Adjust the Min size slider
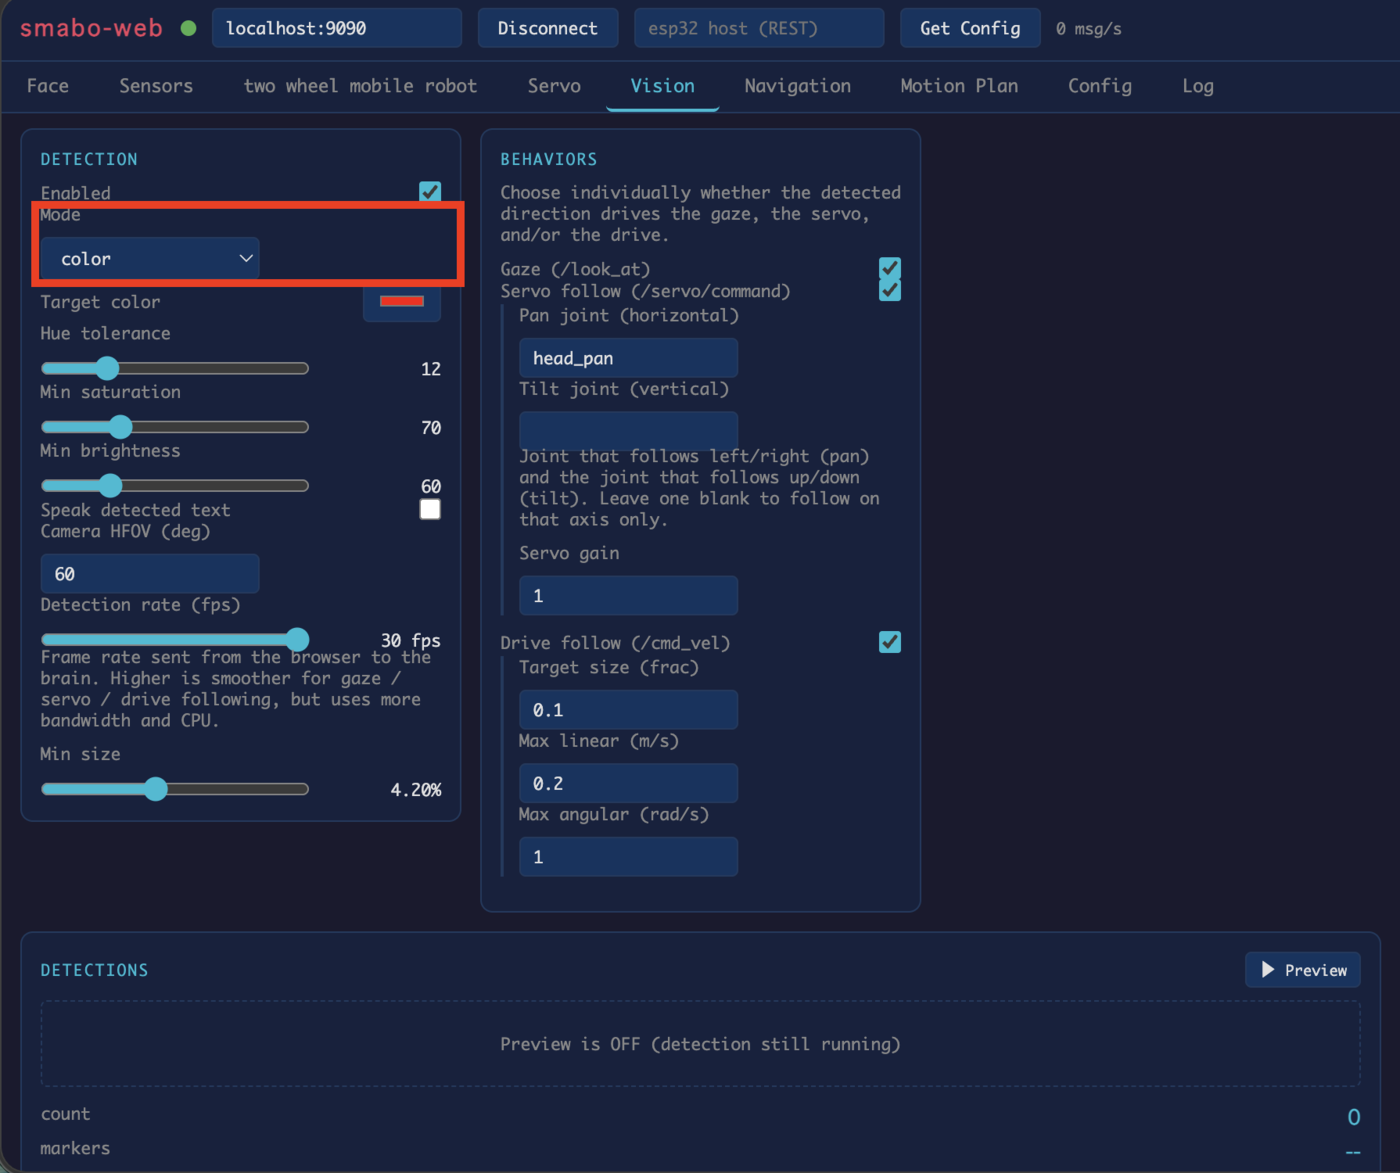The height and width of the screenshot is (1173, 1400). (x=175, y=789)
